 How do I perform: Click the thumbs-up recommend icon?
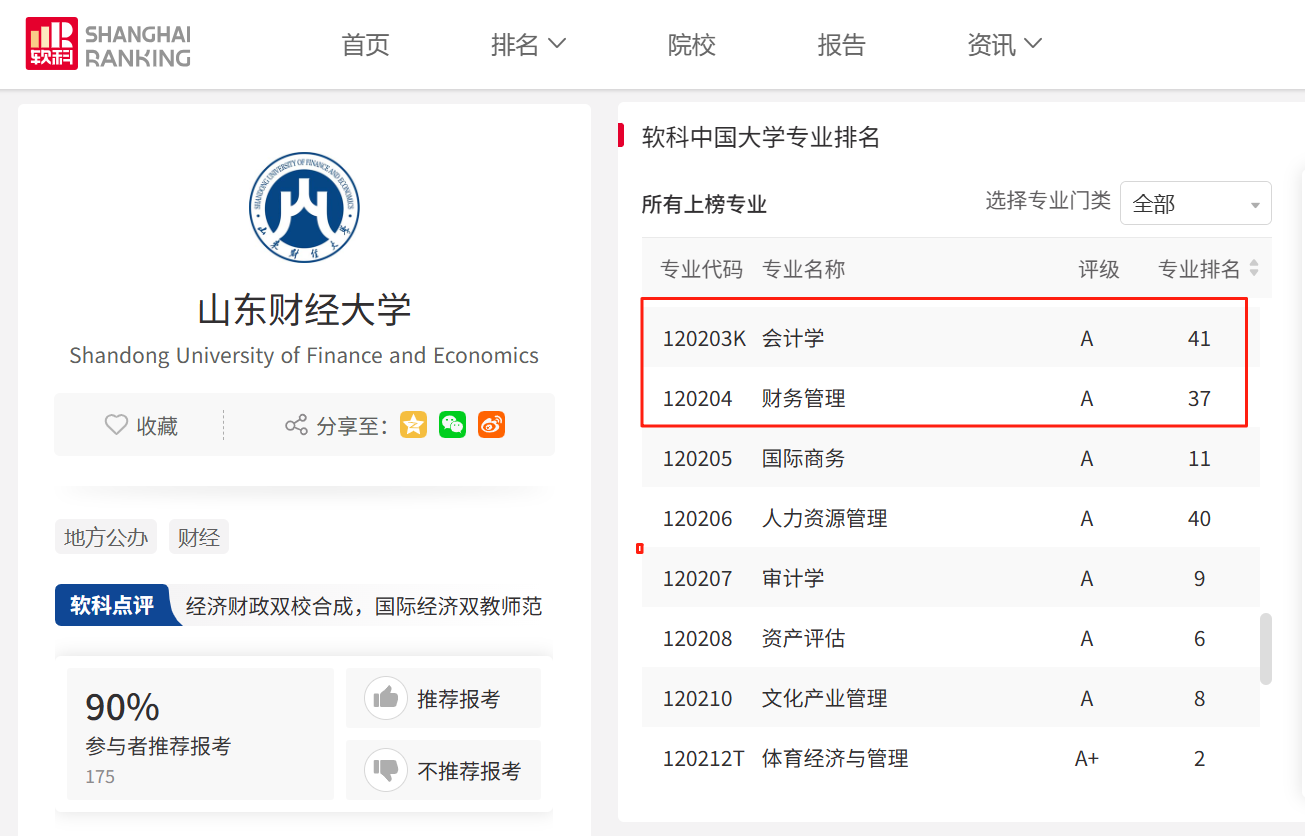385,698
